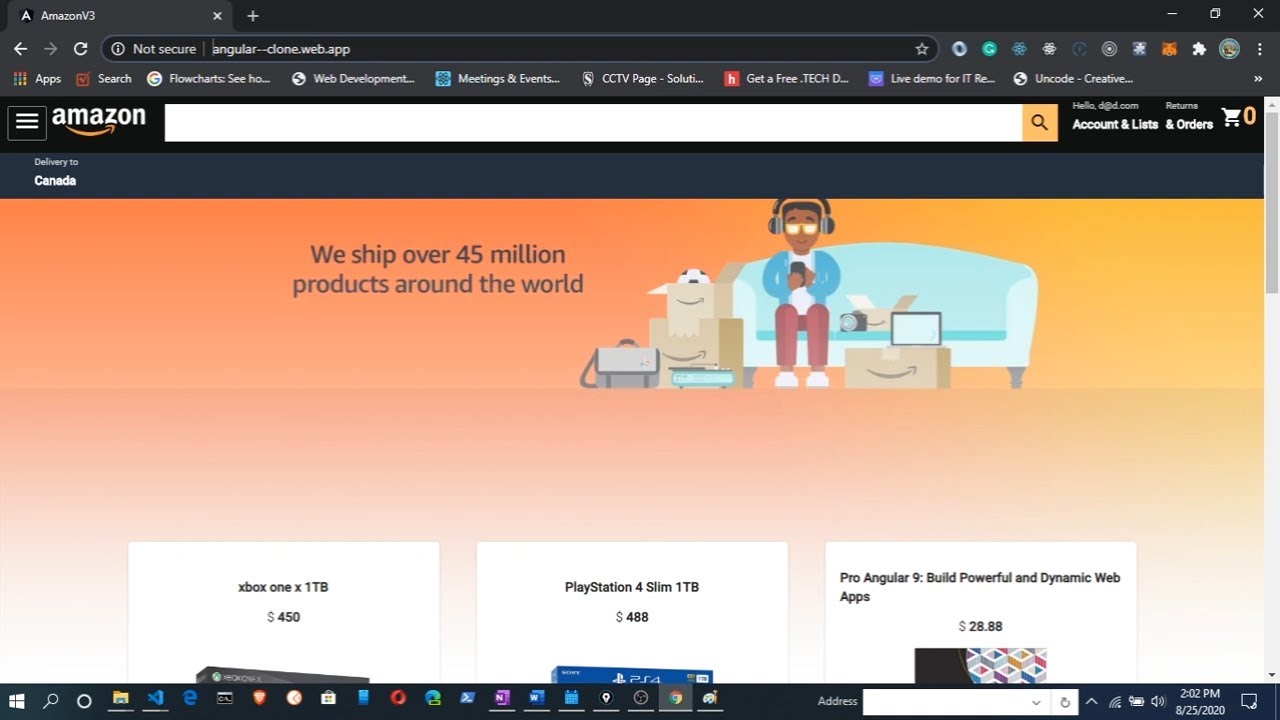Open the taskbar search magnifier

pyautogui.click(x=51, y=699)
